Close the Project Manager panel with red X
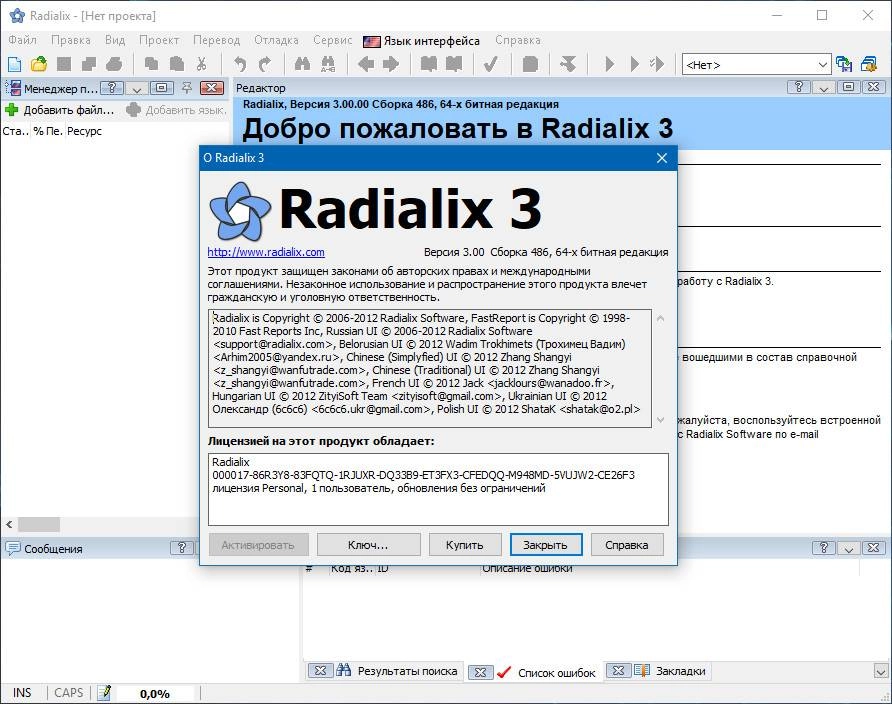 (212, 88)
